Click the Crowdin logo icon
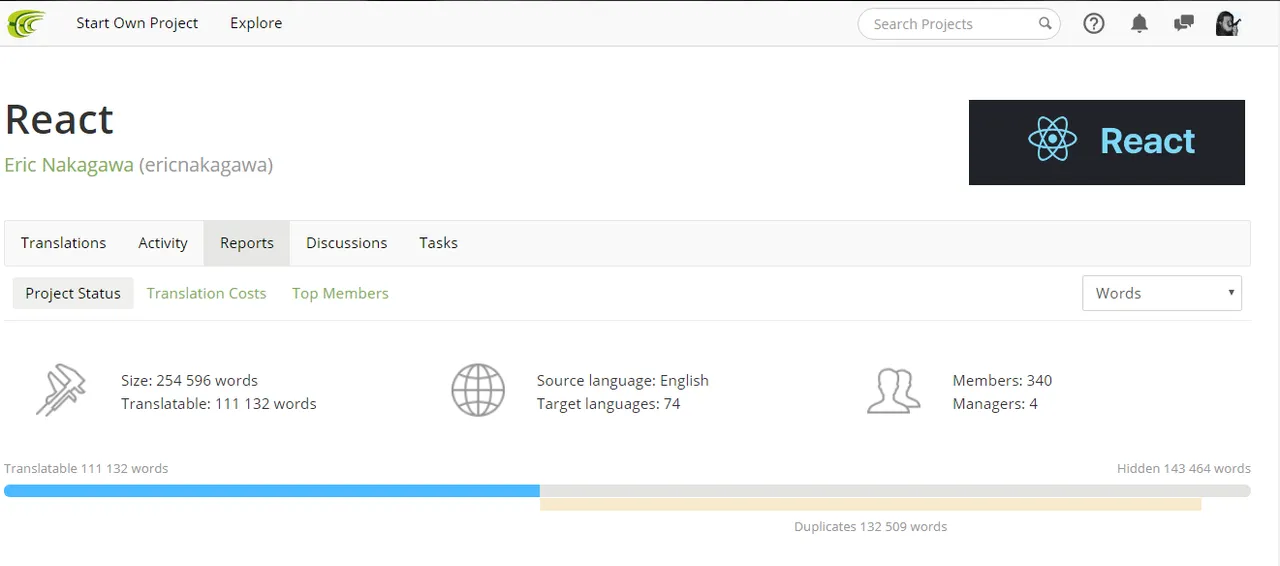This screenshot has height=566, width=1280. (x=25, y=23)
